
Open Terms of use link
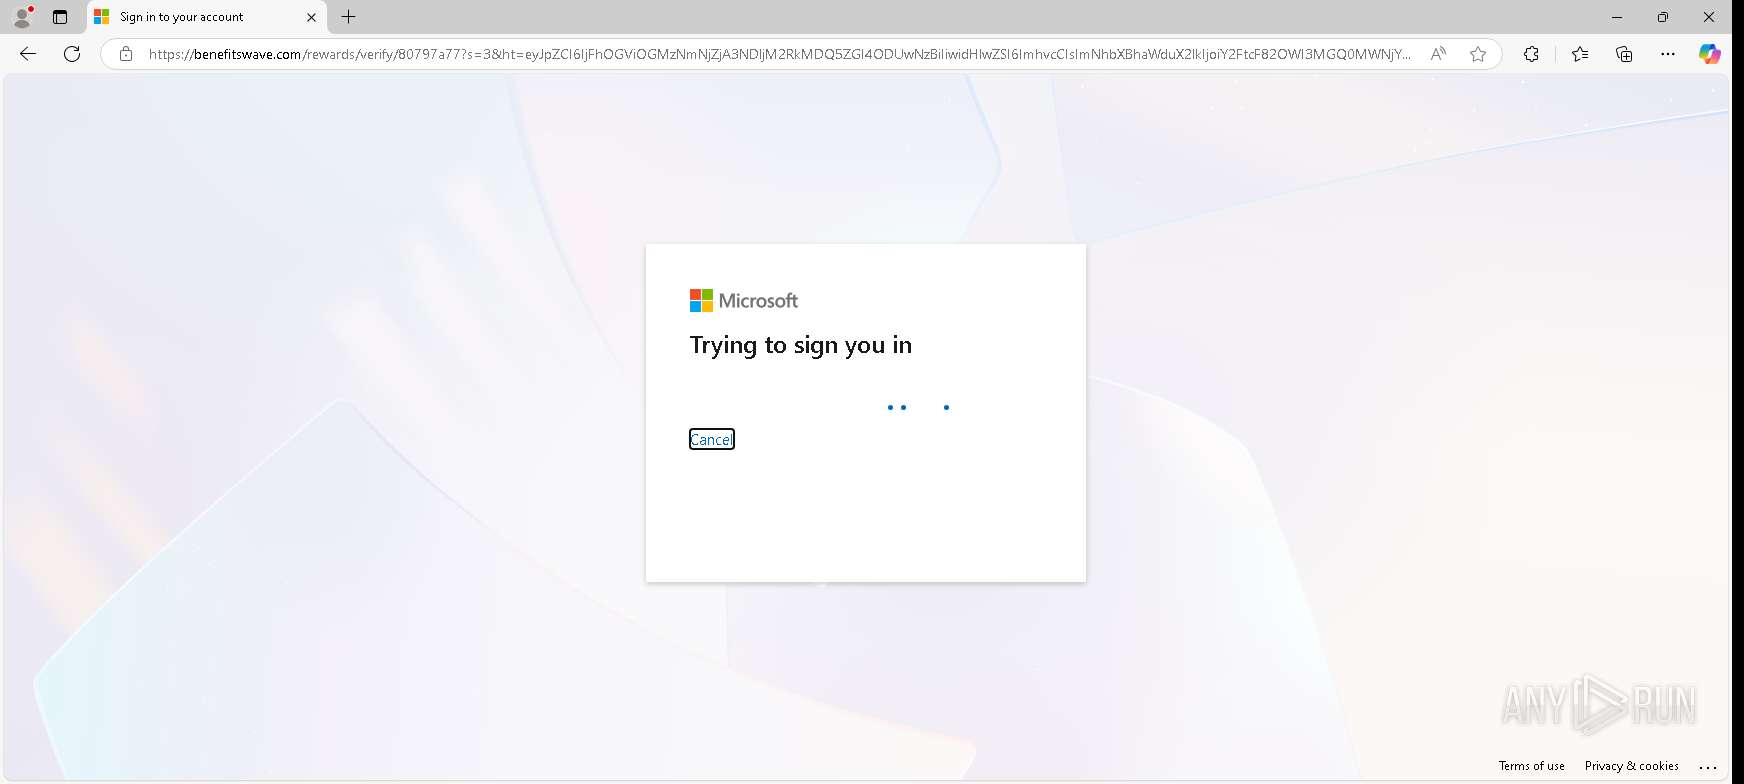pos(1531,766)
